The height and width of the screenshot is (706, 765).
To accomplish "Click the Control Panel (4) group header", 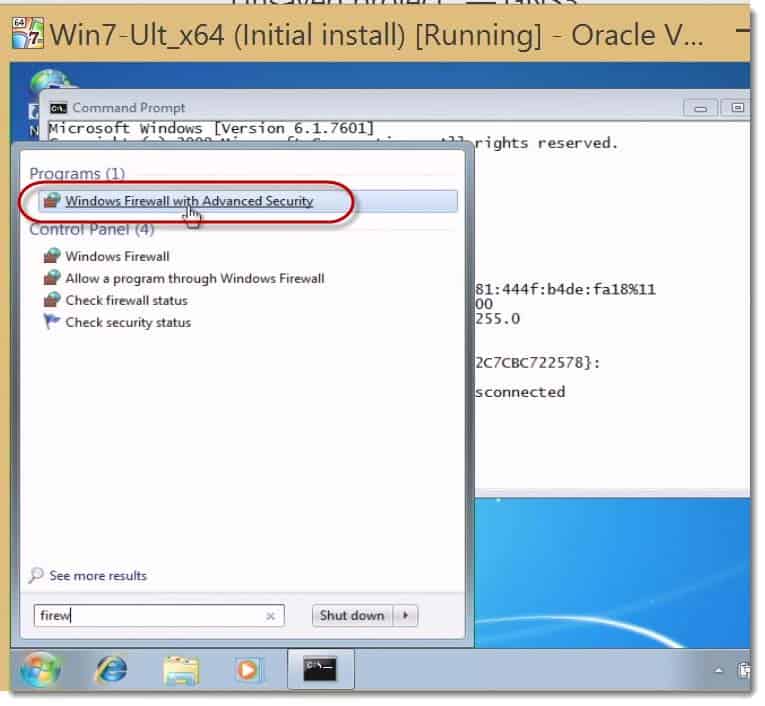I will (x=92, y=229).
